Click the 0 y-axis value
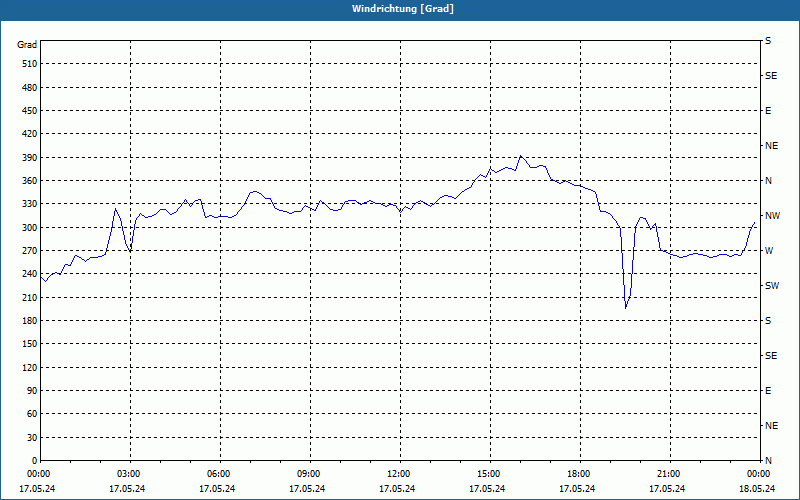Screen dimensions: 800x500 [35, 461]
